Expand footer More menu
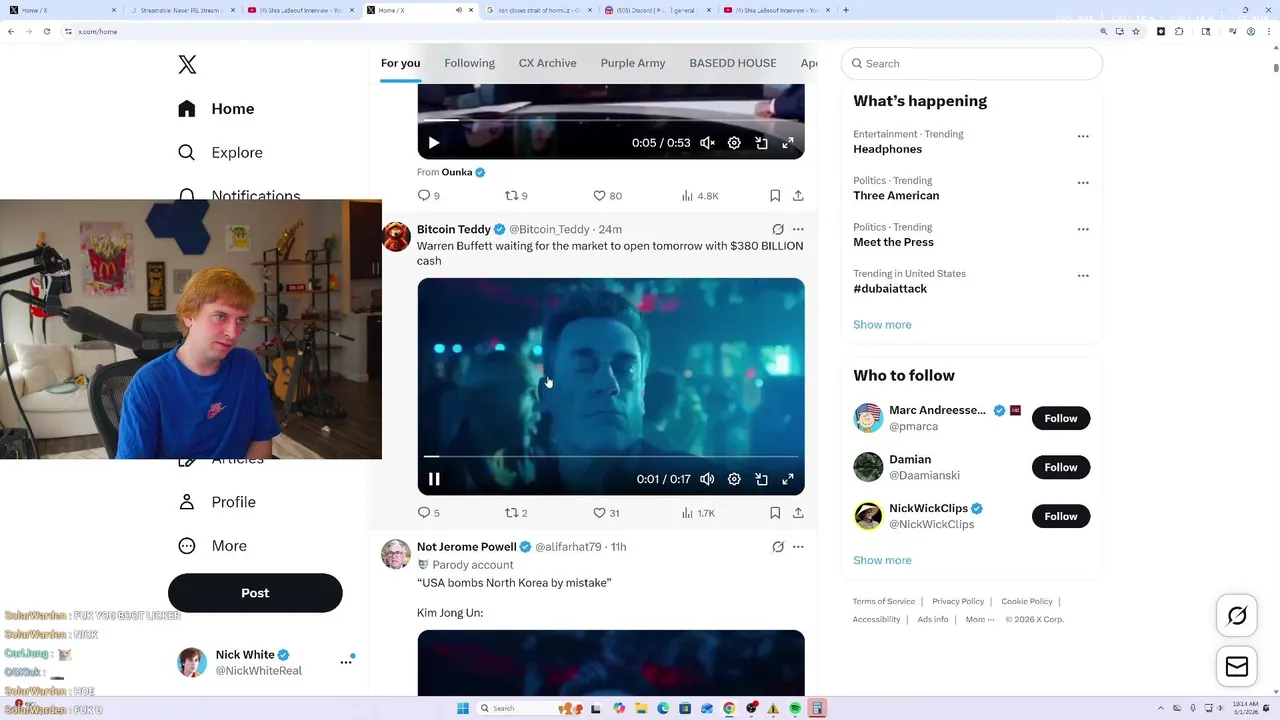Screen dimensions: 1280x720 coord(980,619)
